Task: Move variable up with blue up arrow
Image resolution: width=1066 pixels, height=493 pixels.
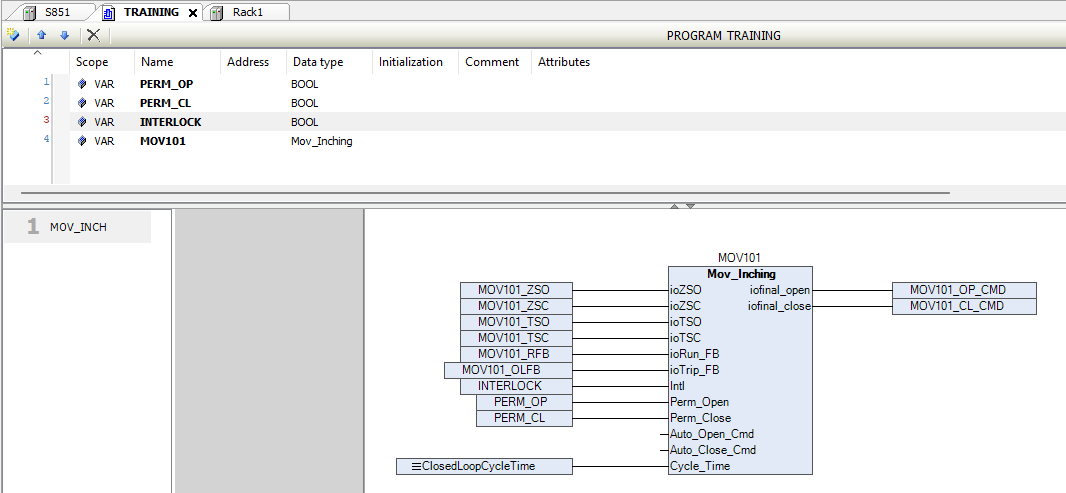Action: tap(41, 35)
